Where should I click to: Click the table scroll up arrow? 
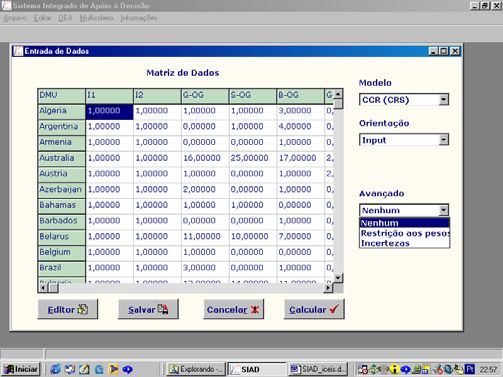(338, 94)
